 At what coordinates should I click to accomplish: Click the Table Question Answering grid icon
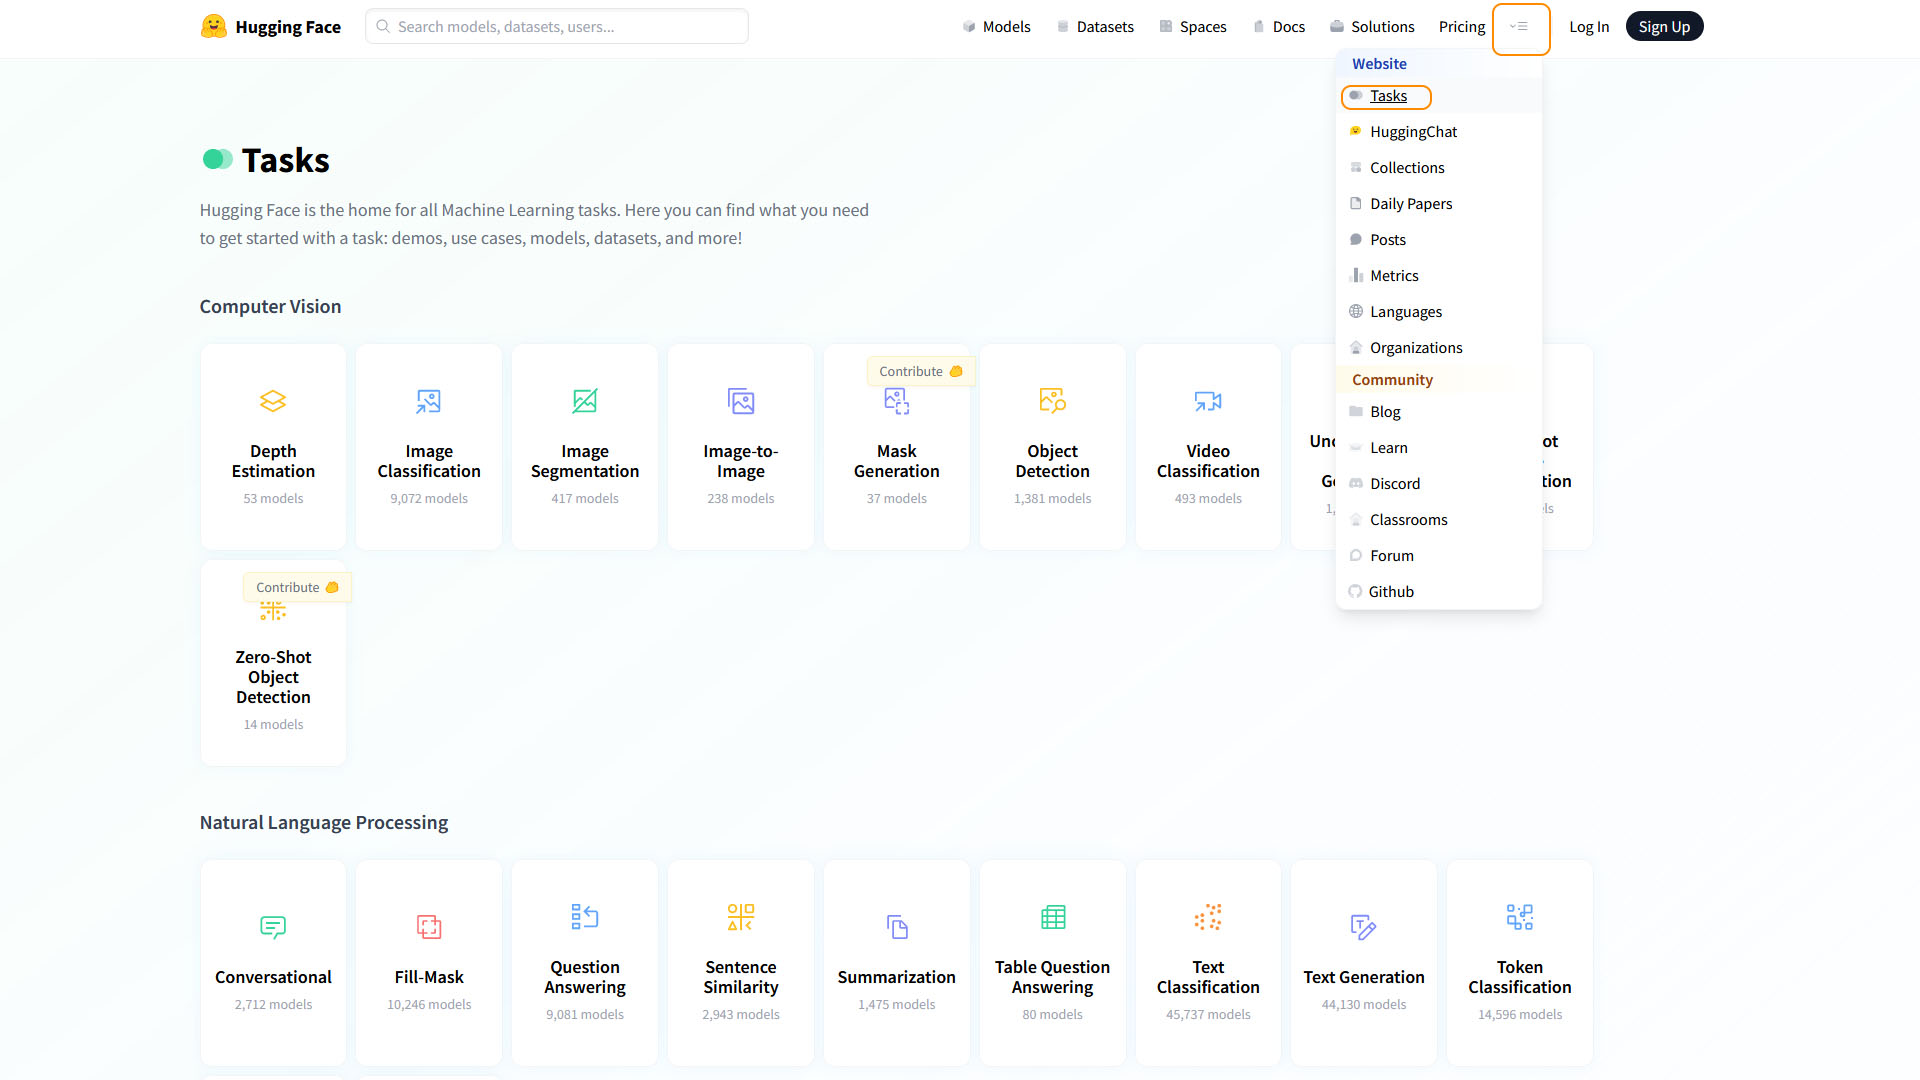pos(1052,917)
